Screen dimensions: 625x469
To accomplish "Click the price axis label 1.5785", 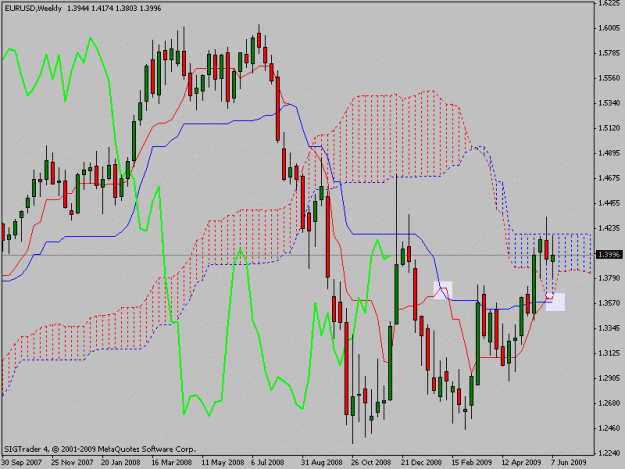I will tap(609, 53).
